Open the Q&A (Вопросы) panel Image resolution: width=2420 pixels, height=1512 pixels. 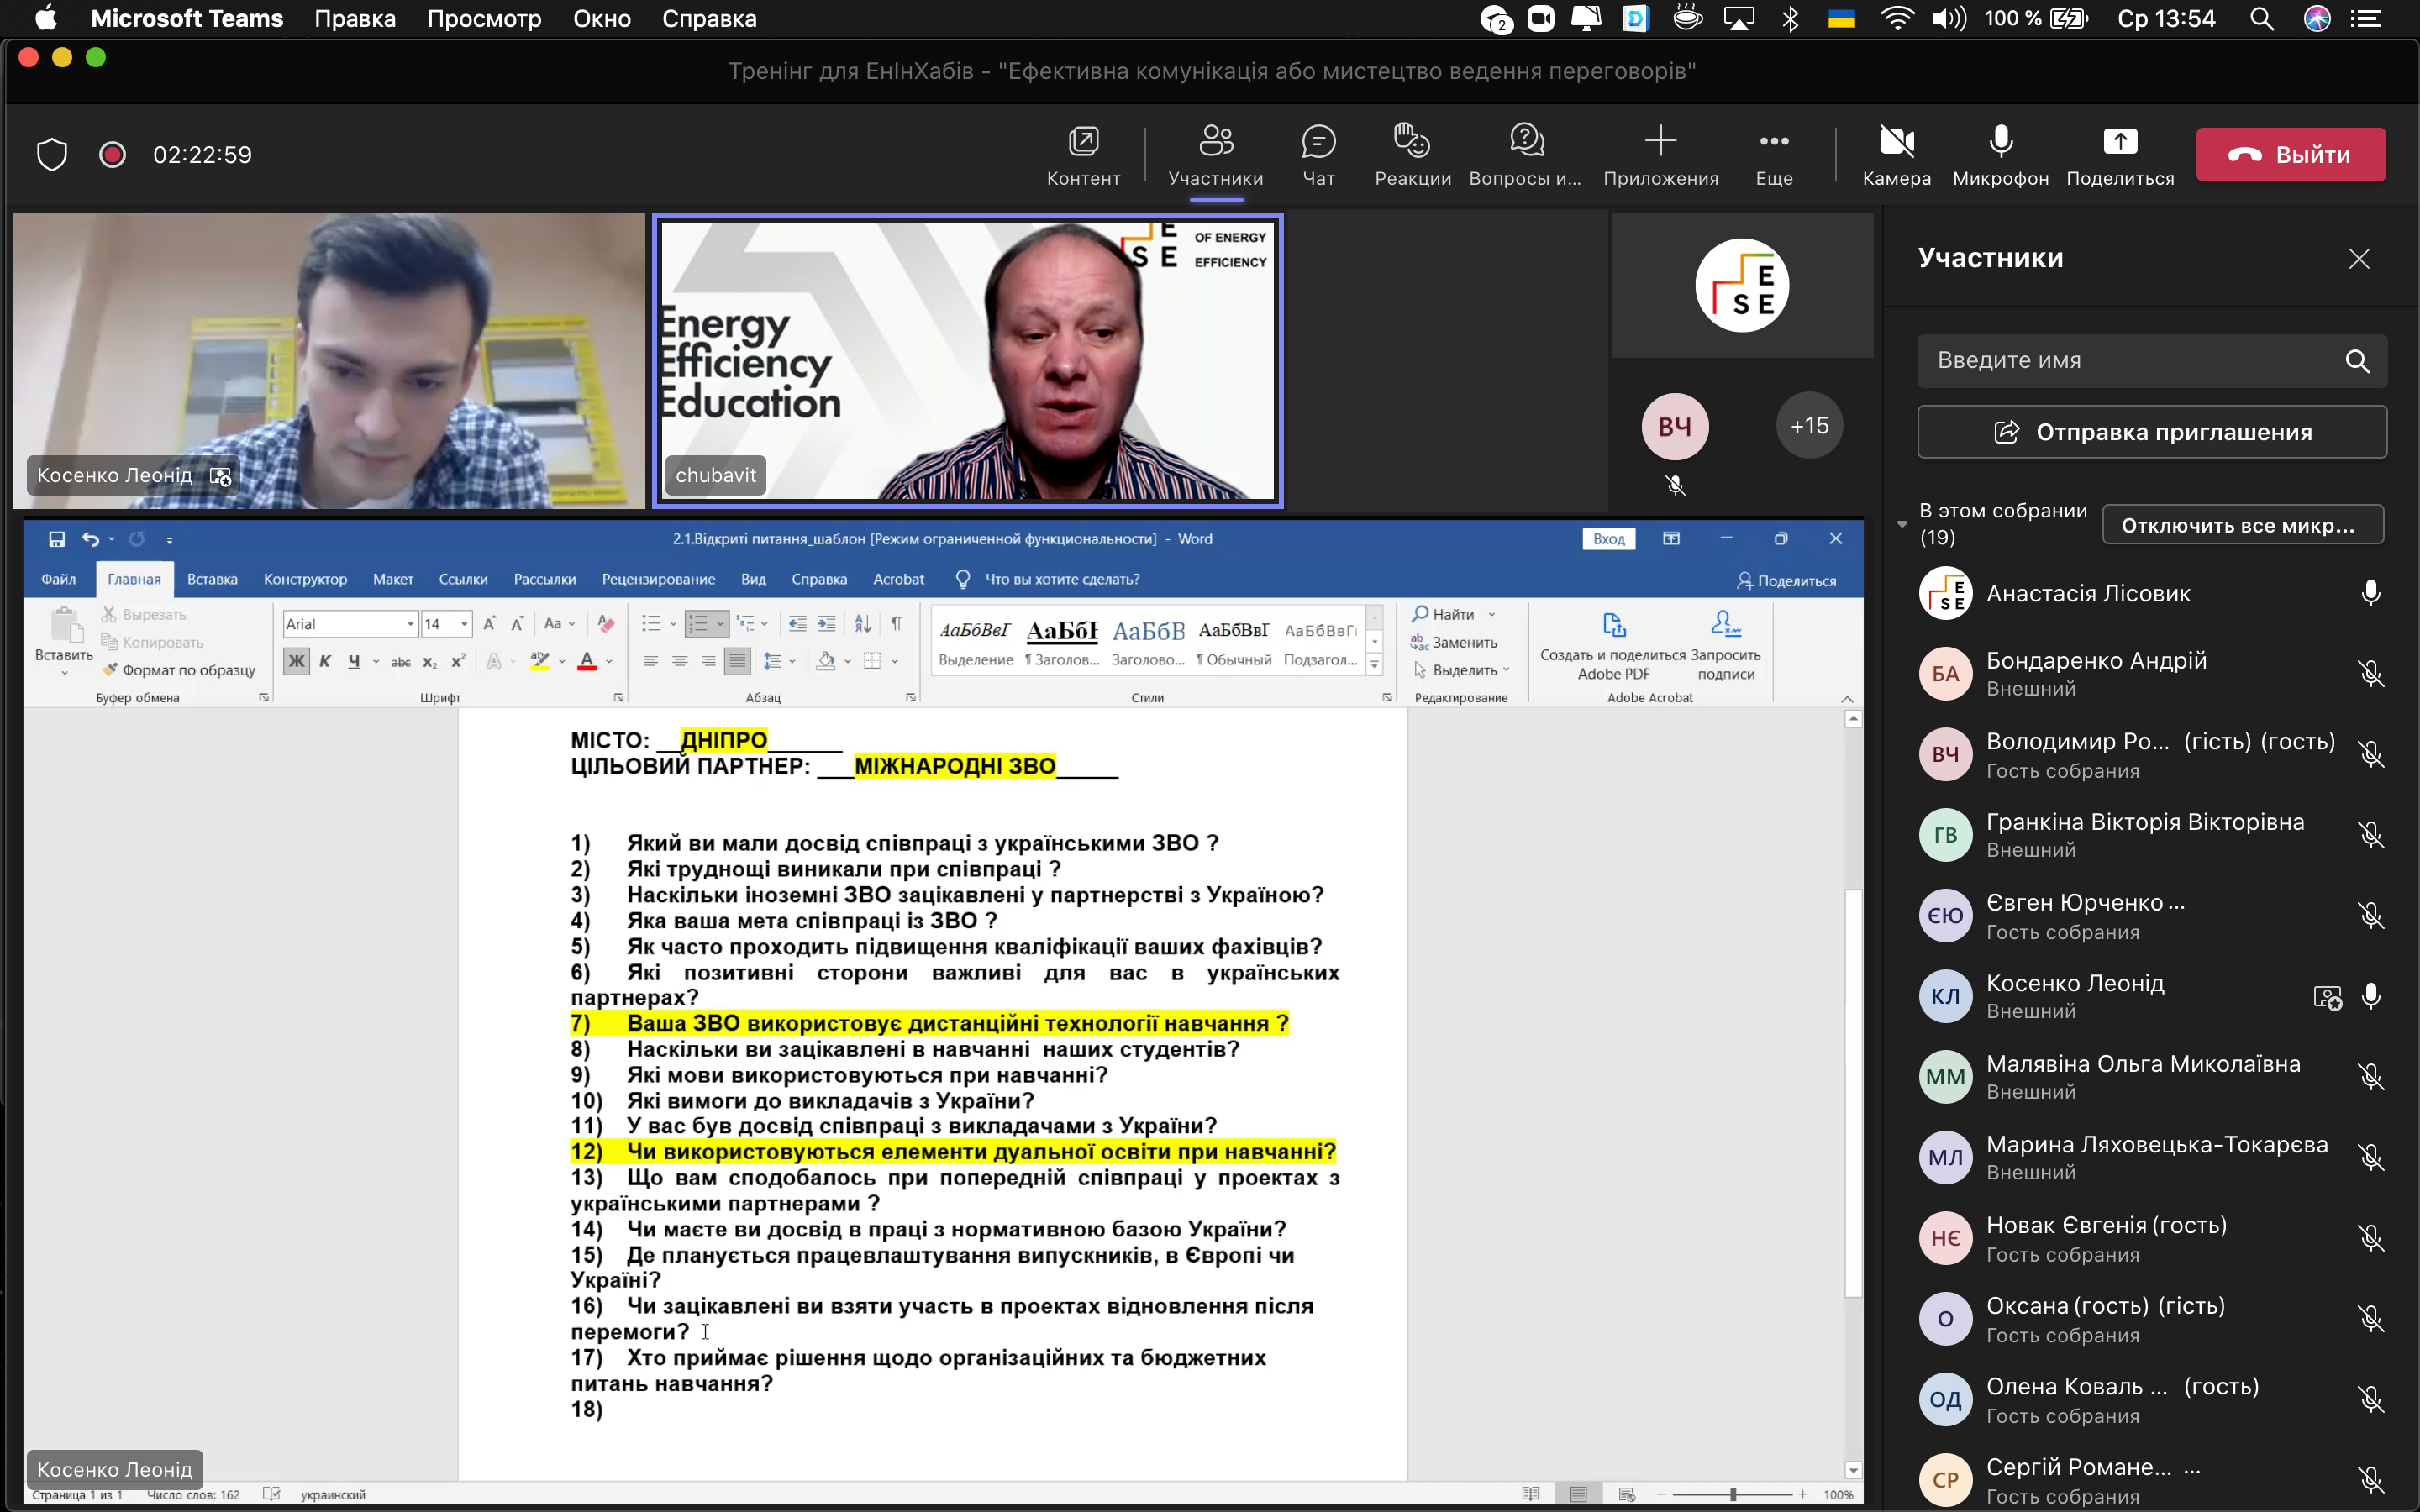[x=1525, y=155]
